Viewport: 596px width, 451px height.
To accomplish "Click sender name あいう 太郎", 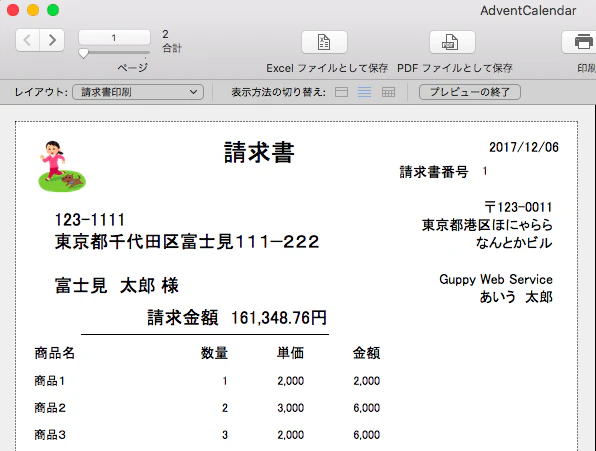I will (516, 297).
